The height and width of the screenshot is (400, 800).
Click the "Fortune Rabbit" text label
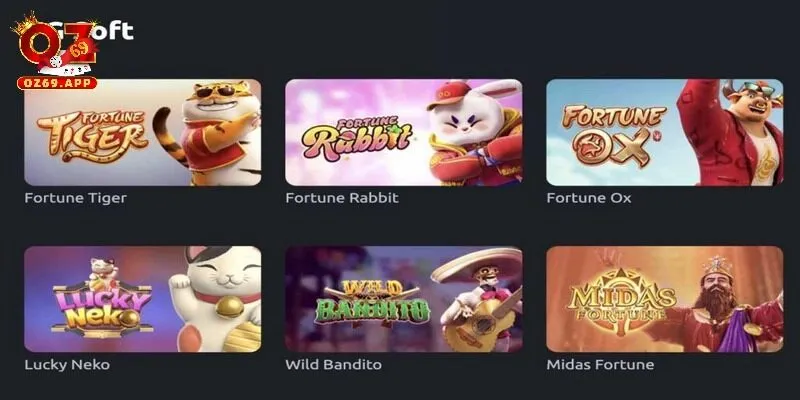tap(342, 198)
